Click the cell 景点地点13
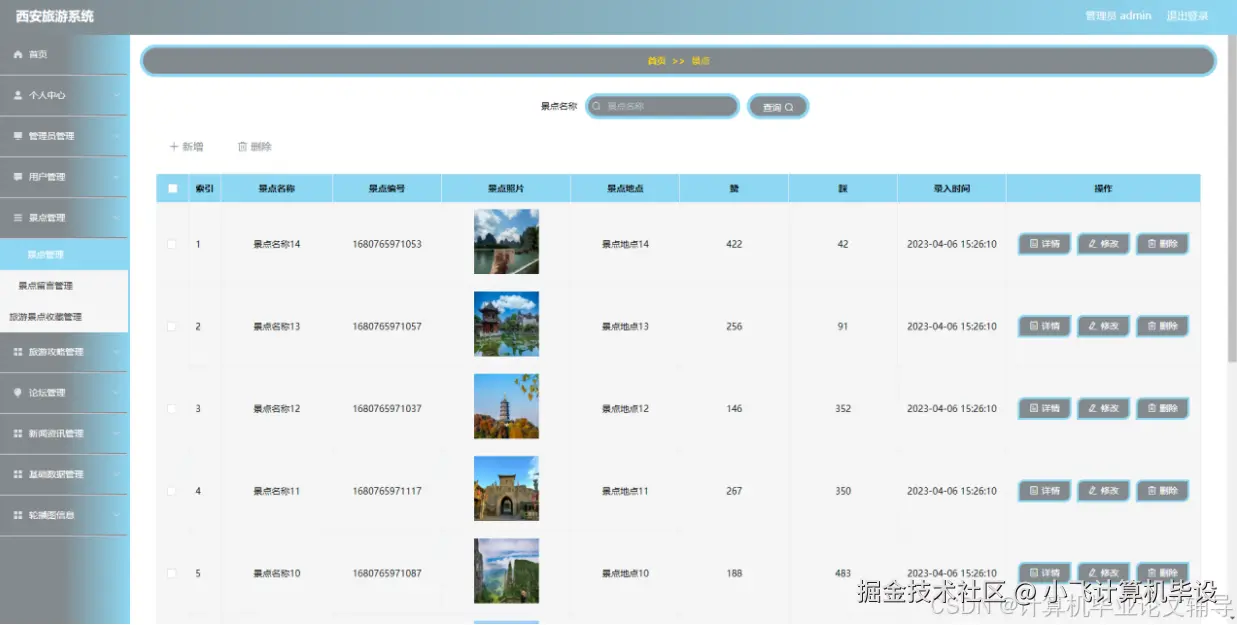Viewport: 1237px width, 625px height. pos(625,327)
